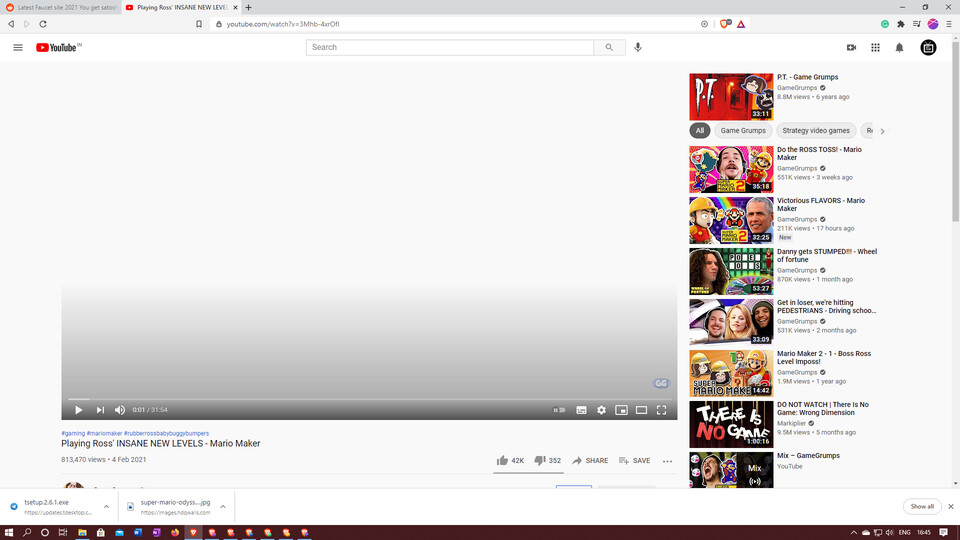Screen dimensions: 960x540
Task: Select the All filter chip
Action: pyautogui.click(x=700, y=130)
